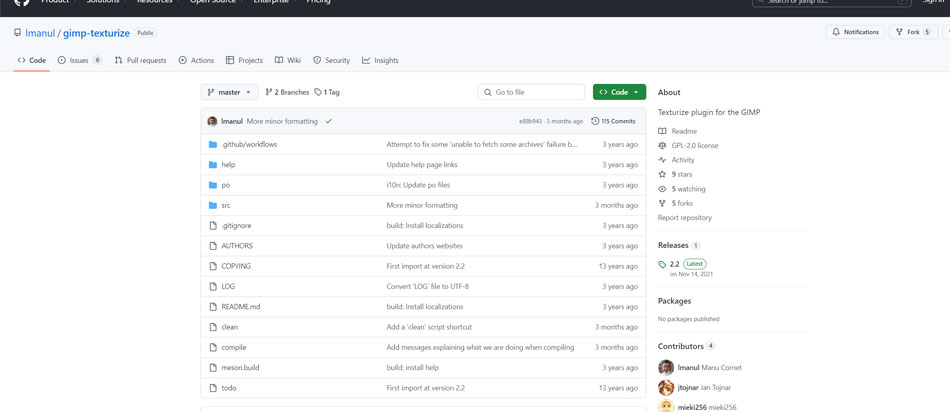Image resolution: width=950 pixels, height=412 pixels.
Task: Click the watching eye icon
Action: (662, 189)
